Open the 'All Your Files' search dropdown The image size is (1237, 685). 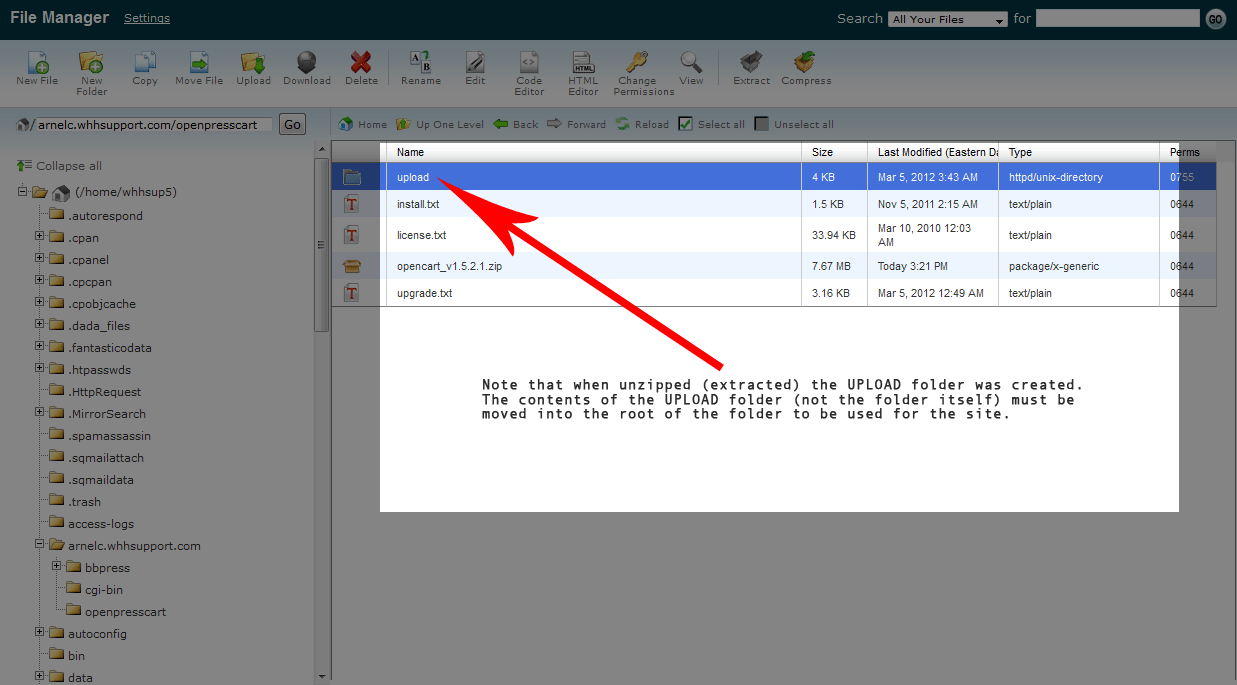(x=948, y=19)
